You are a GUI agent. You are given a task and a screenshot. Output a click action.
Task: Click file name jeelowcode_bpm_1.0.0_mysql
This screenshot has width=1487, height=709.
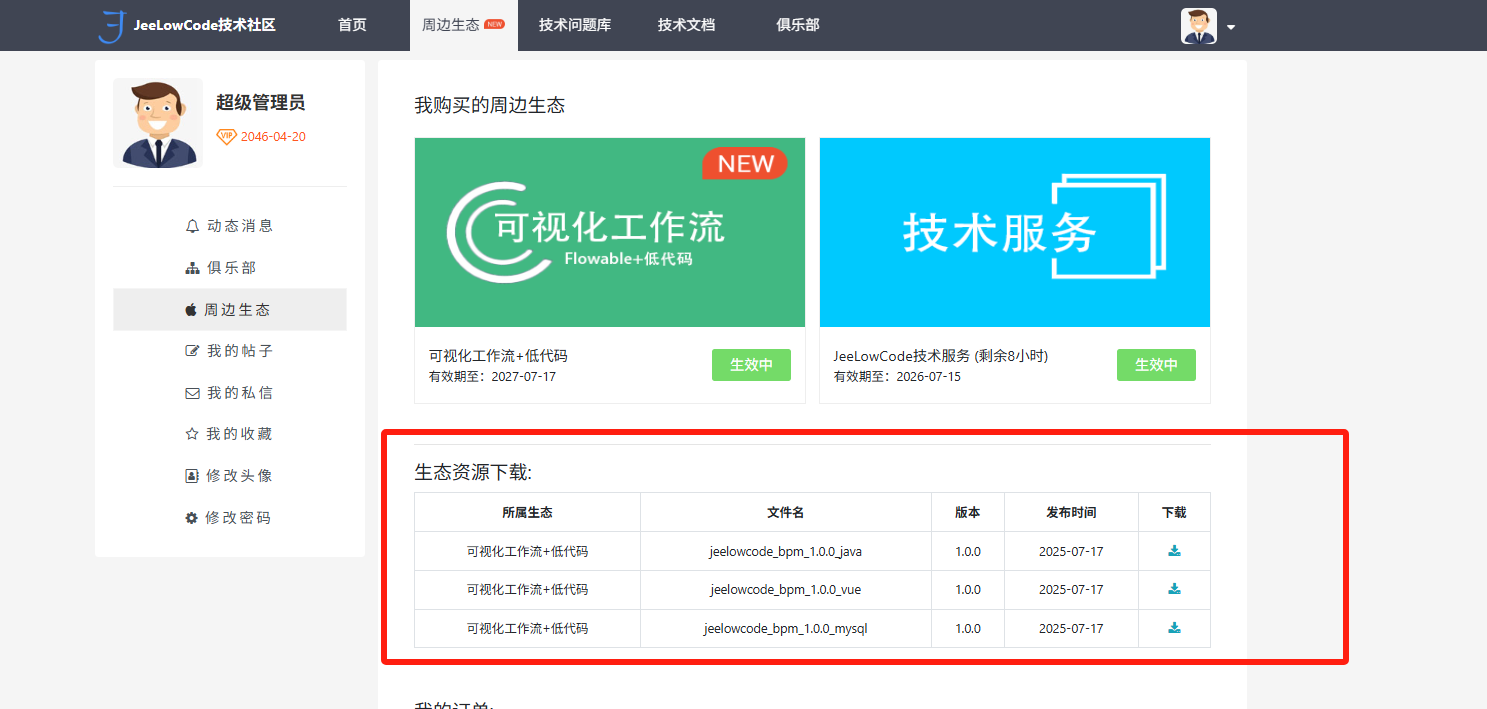(x=785, y=628)
